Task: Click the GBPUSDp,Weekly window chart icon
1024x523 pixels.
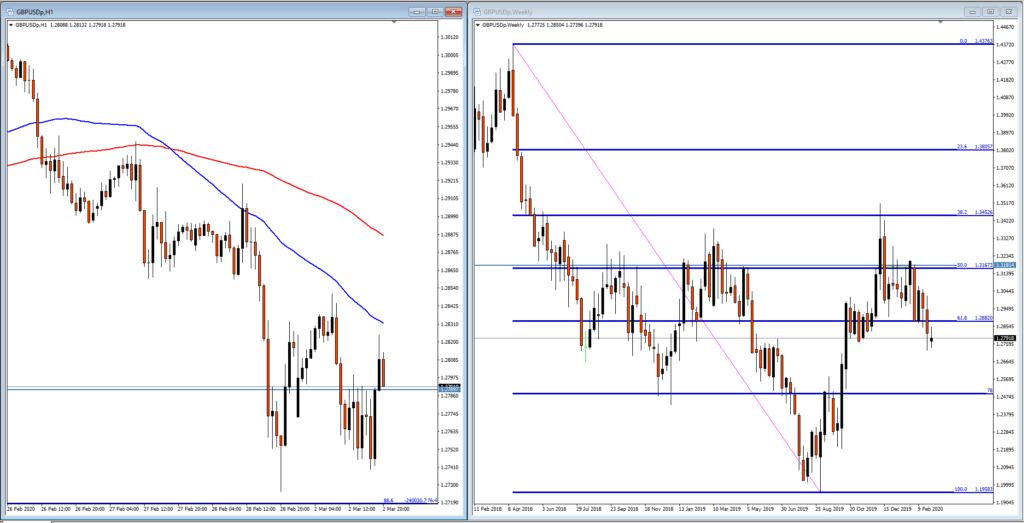Action: click(x=477, y=11)
